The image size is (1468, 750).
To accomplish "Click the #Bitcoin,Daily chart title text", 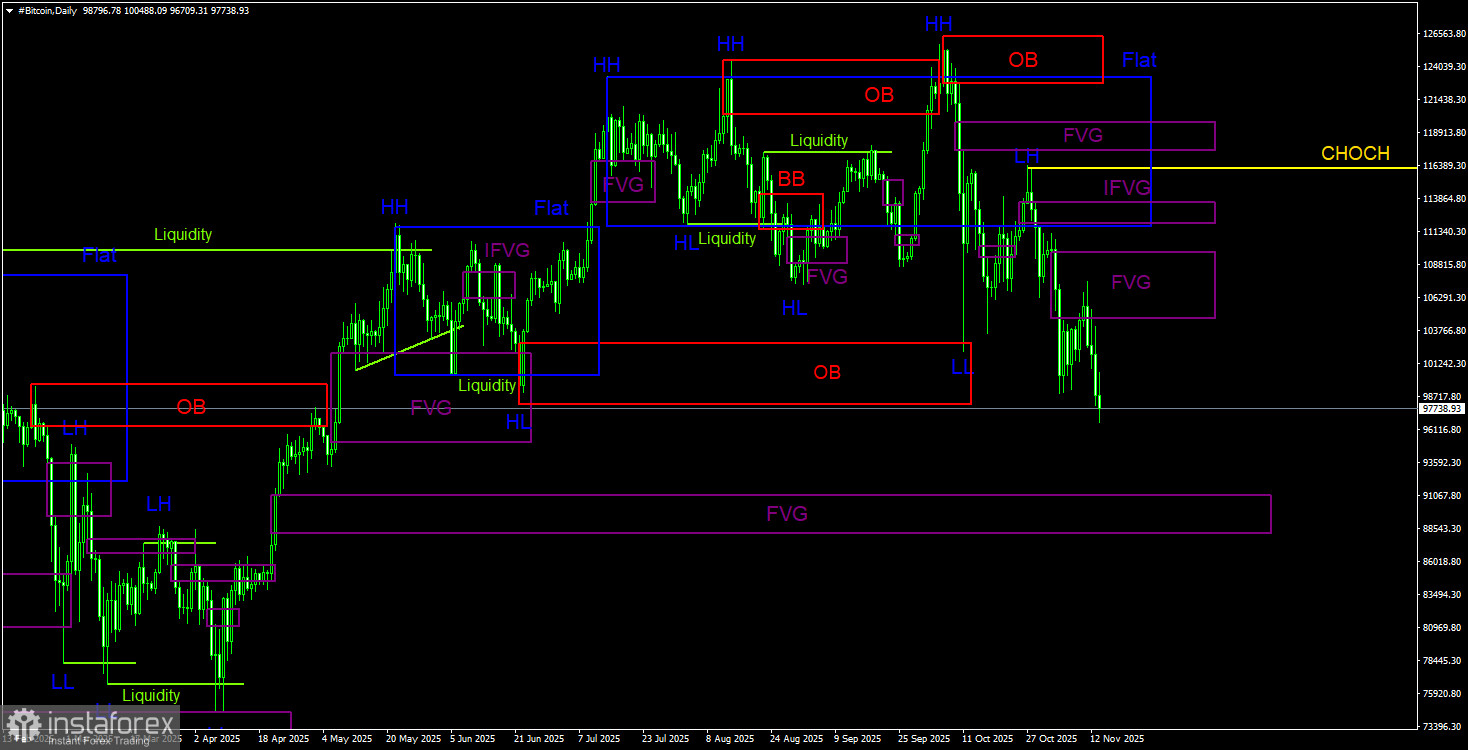I will [x=49, y=10].
